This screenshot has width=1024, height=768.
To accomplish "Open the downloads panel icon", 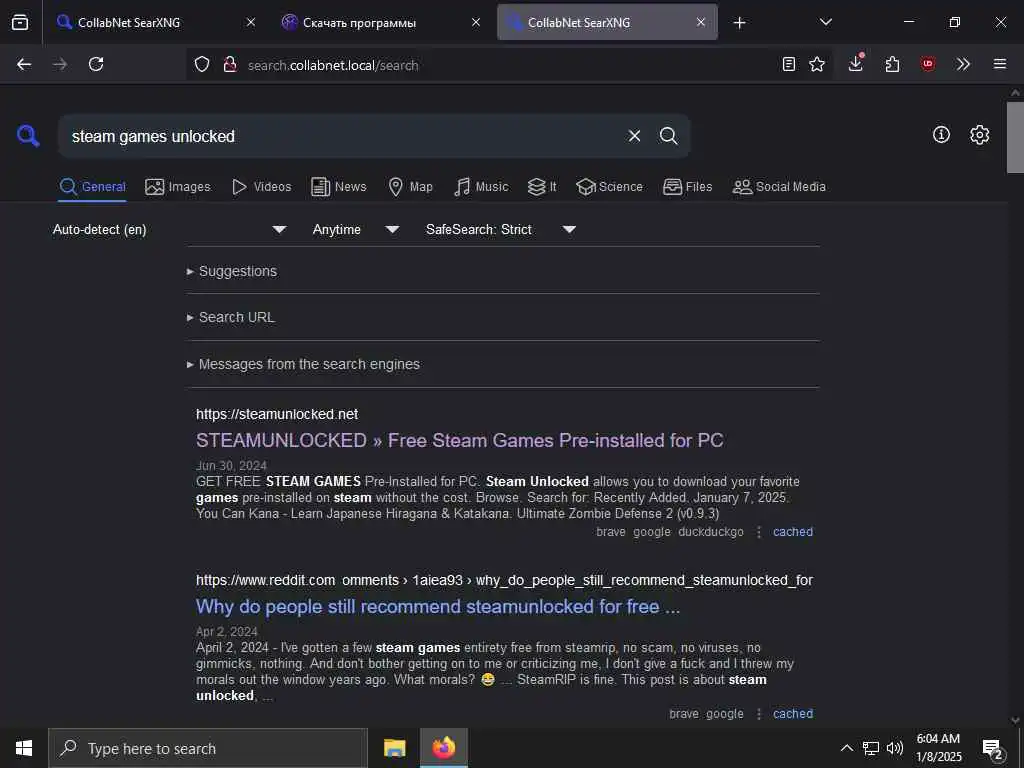I will point(856,63).
